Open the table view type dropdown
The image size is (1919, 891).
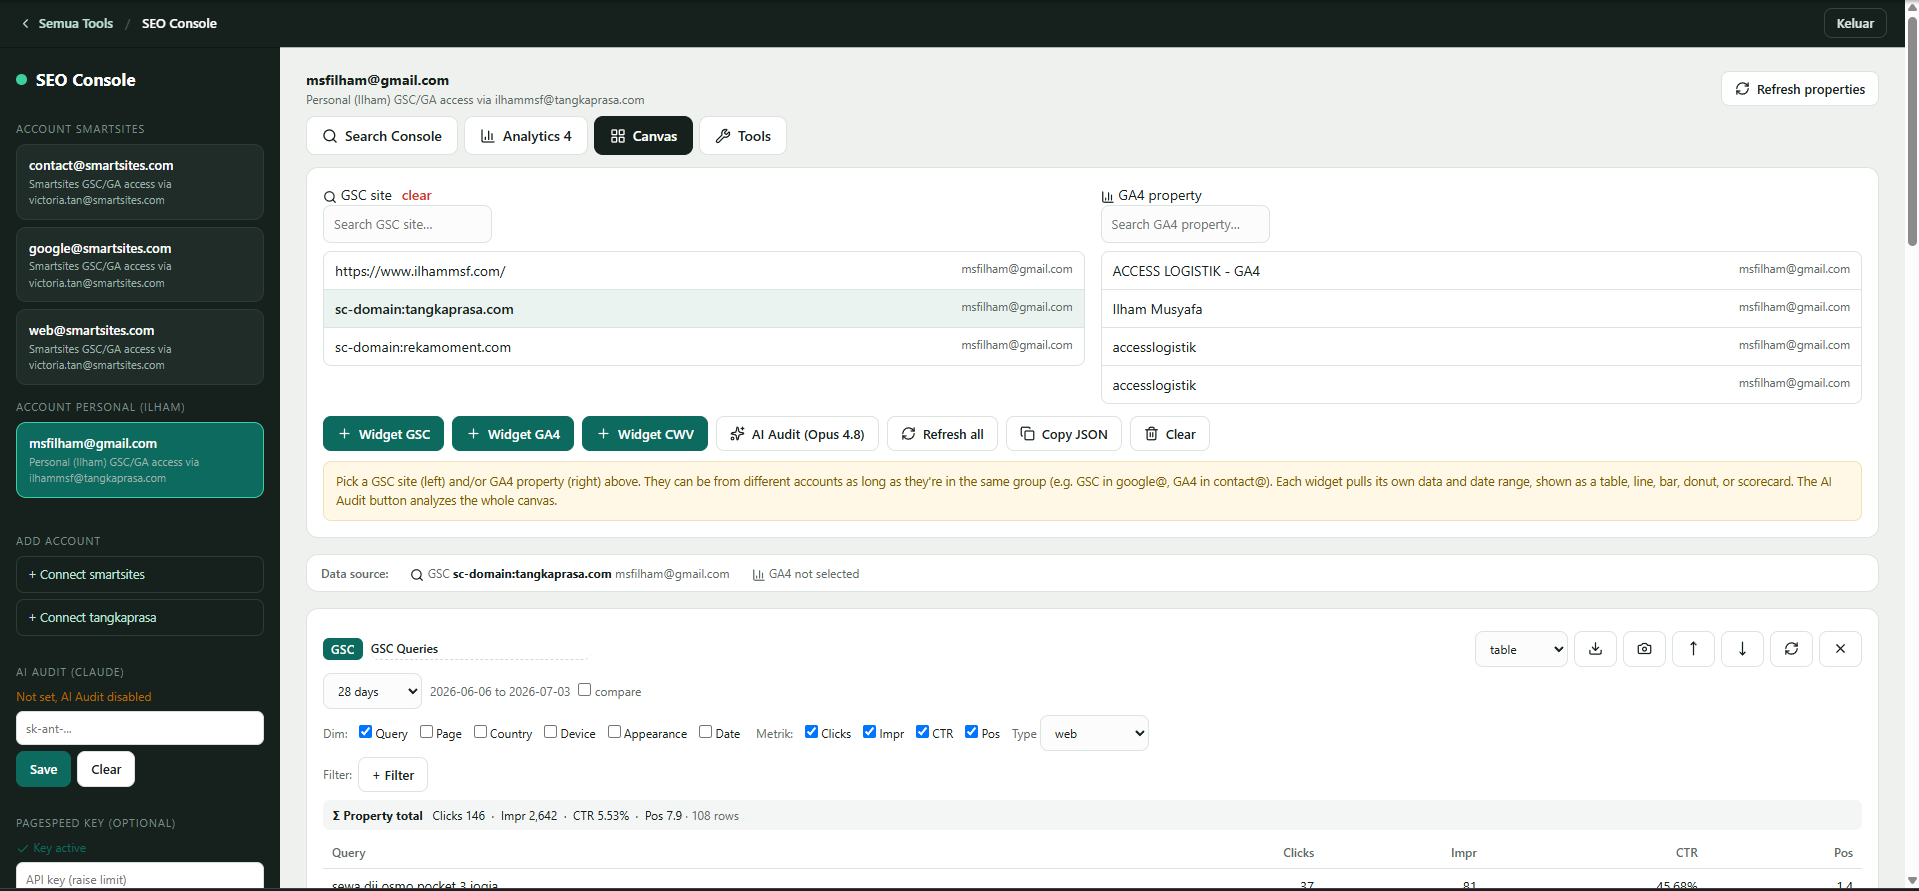(x=1521, y=649)
